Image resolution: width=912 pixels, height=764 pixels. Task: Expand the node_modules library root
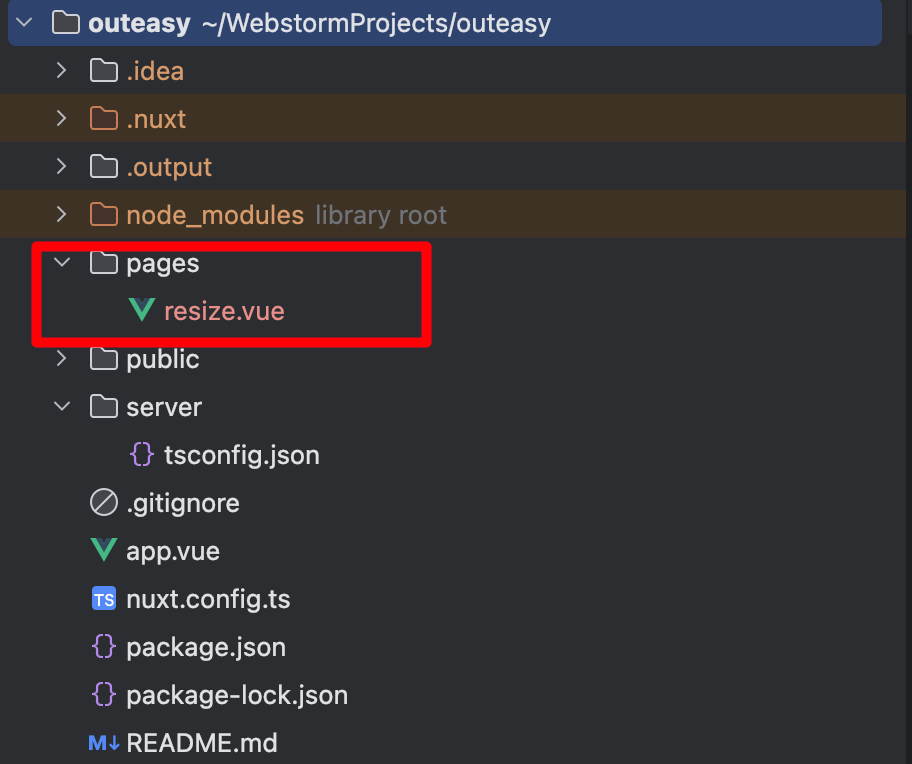pos(62,215)
